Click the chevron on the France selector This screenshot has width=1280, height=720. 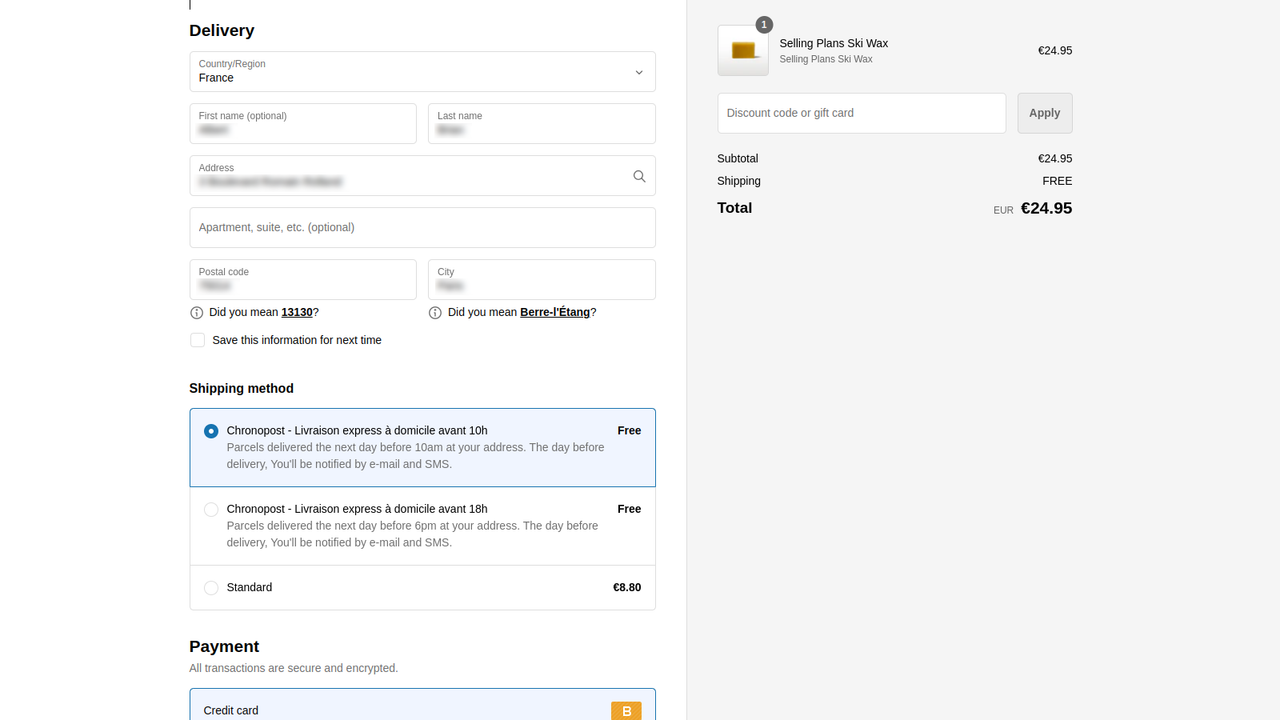(638, 72)
